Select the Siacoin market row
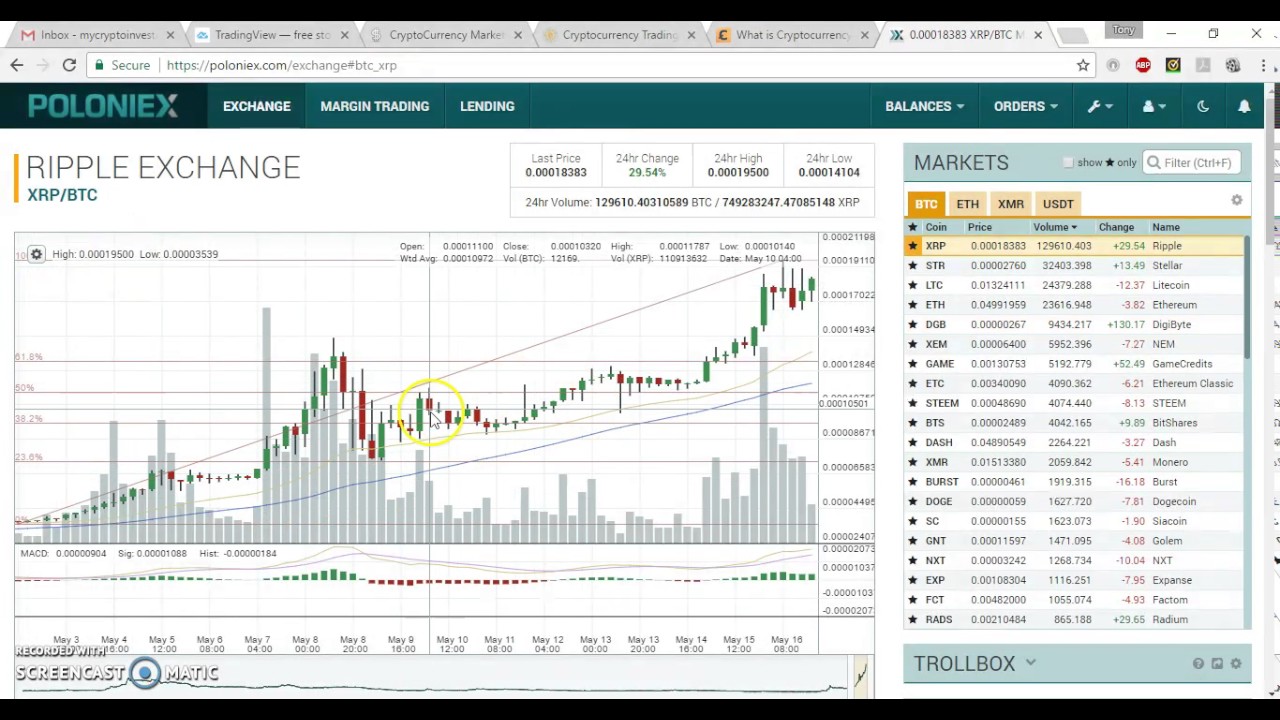This screenshot has height=720, width=1280. 1075,521
